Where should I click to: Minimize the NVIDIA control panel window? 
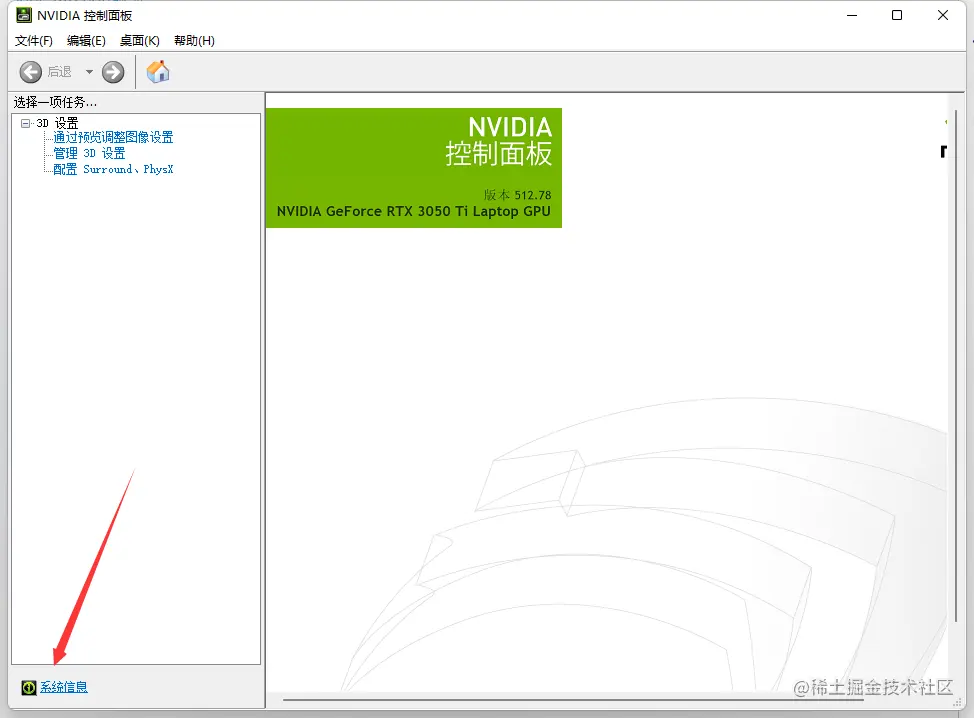(x=852, y=16)
